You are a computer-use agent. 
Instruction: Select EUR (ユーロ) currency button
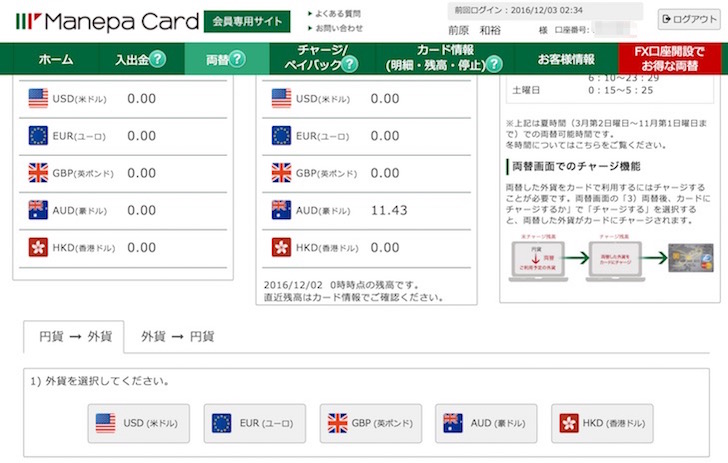point(254,424)
